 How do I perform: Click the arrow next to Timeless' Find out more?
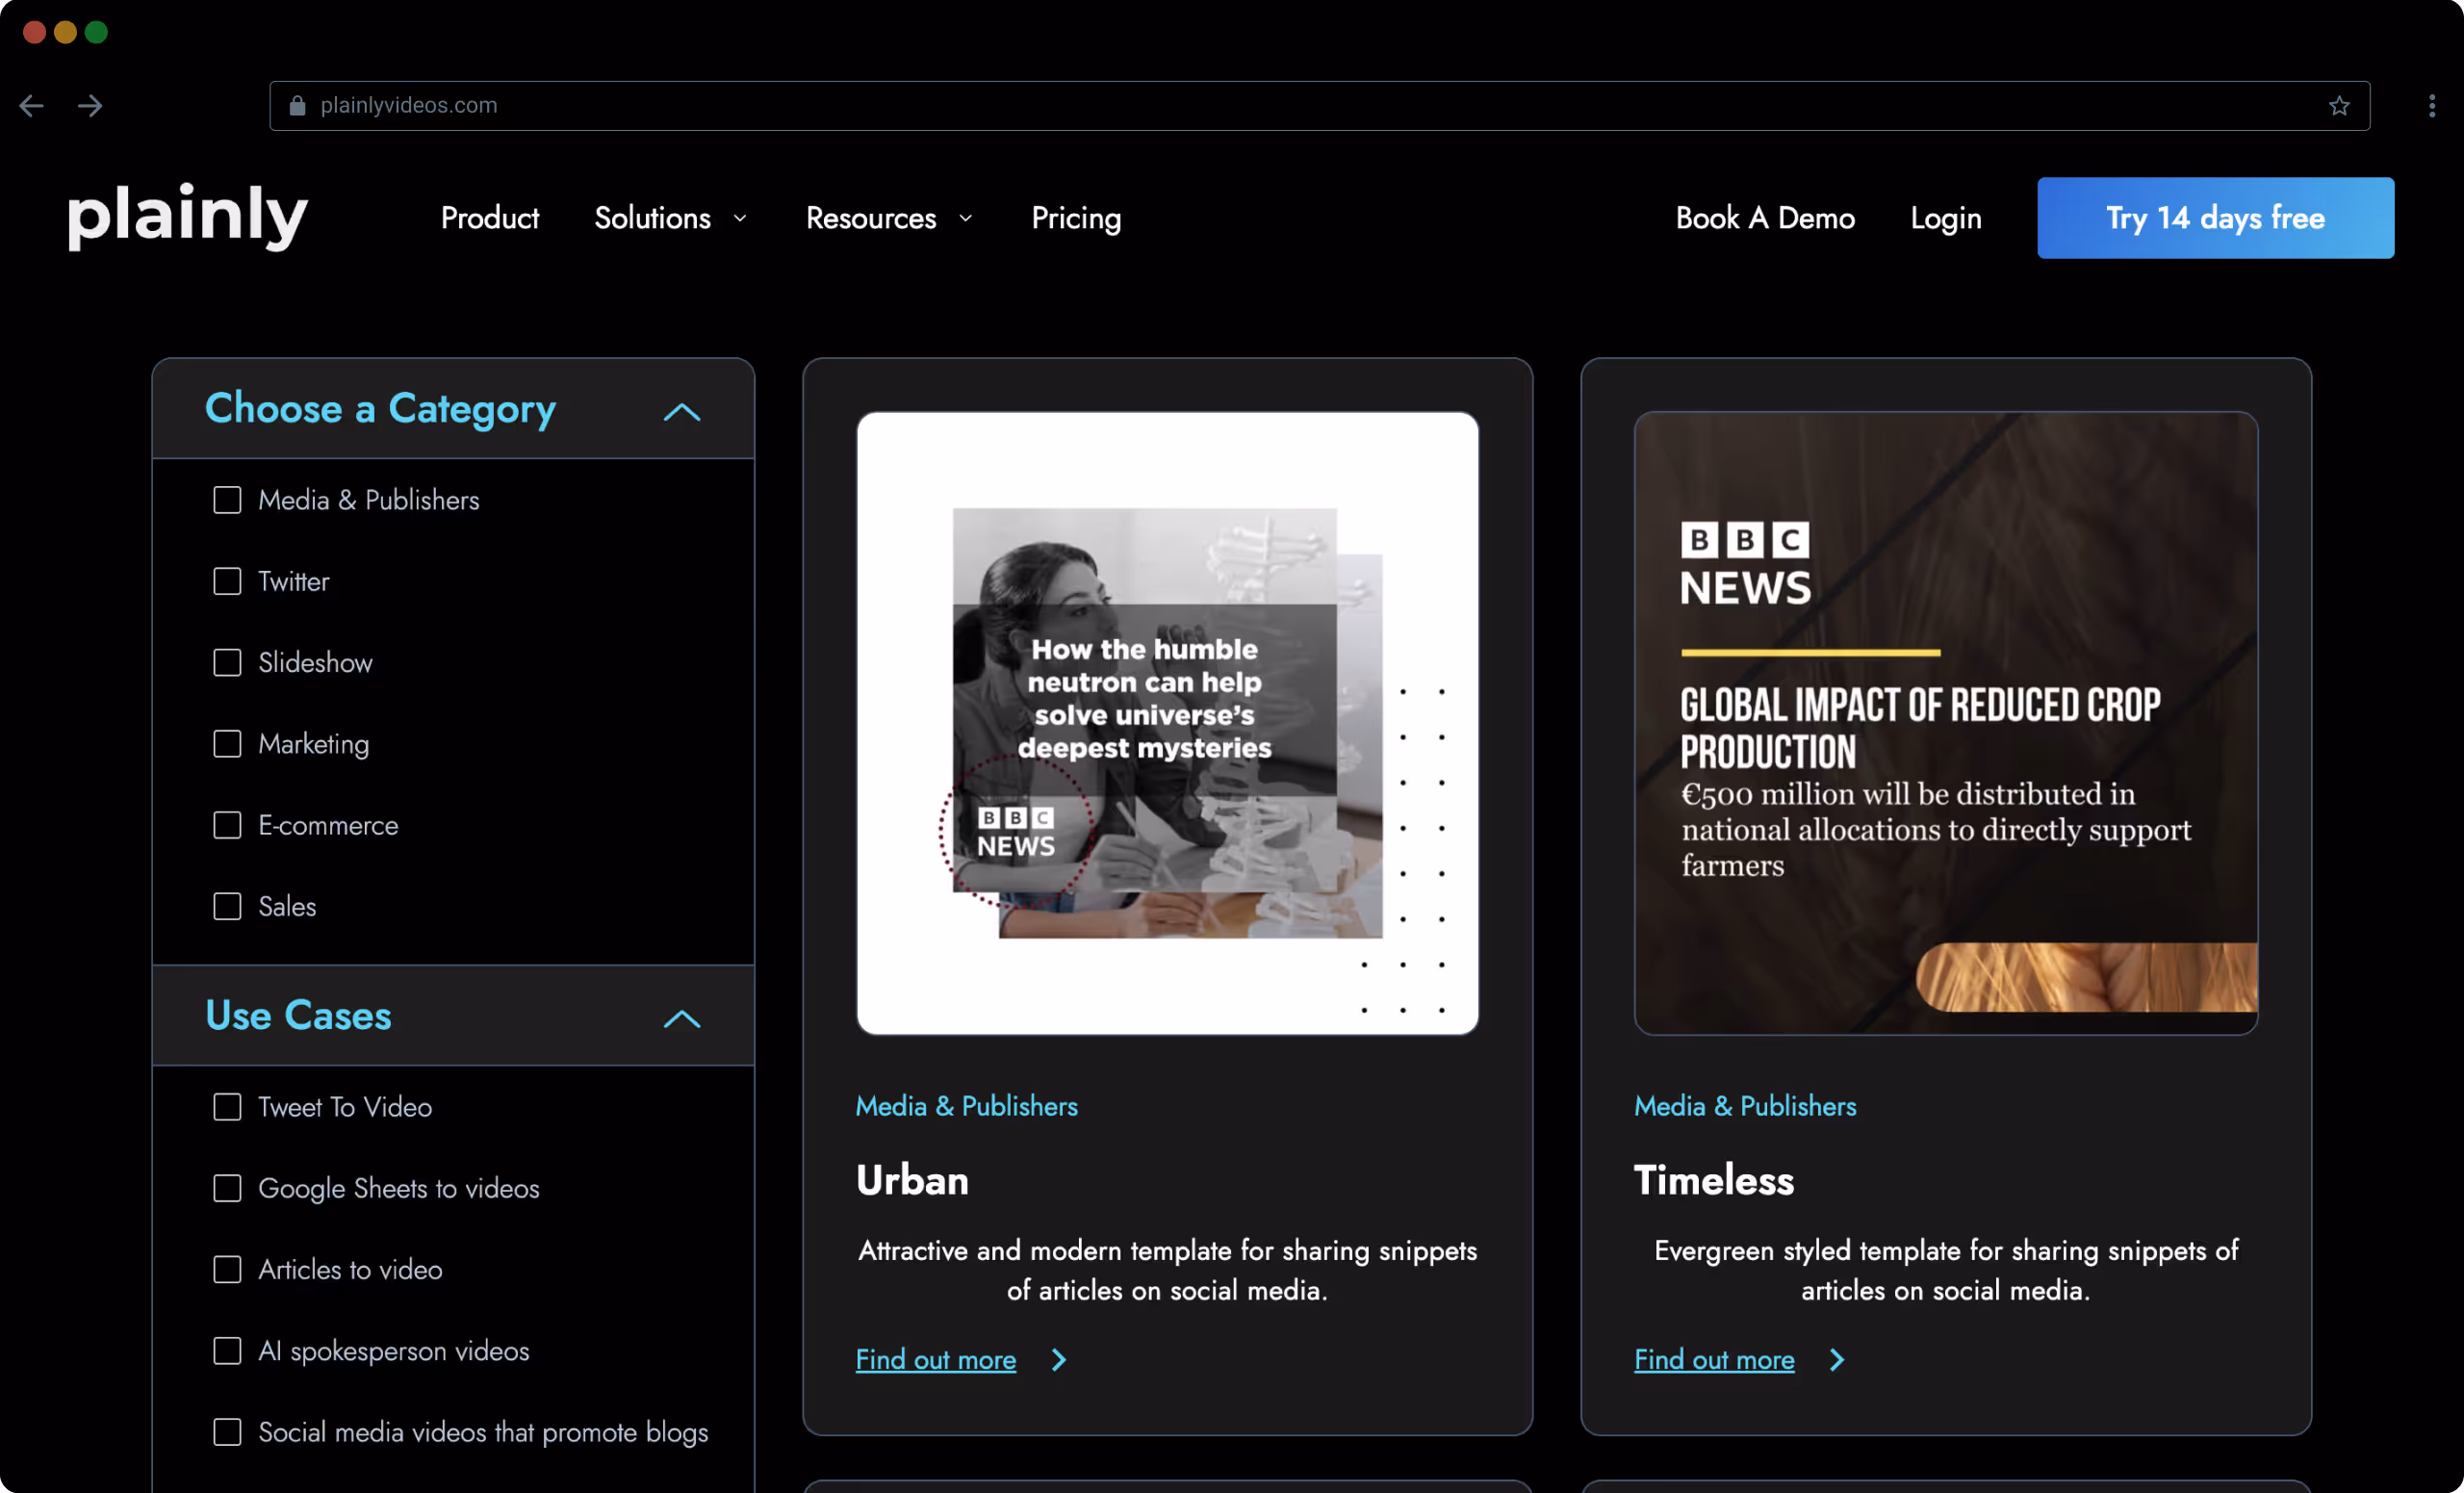coord(1837,1360)
